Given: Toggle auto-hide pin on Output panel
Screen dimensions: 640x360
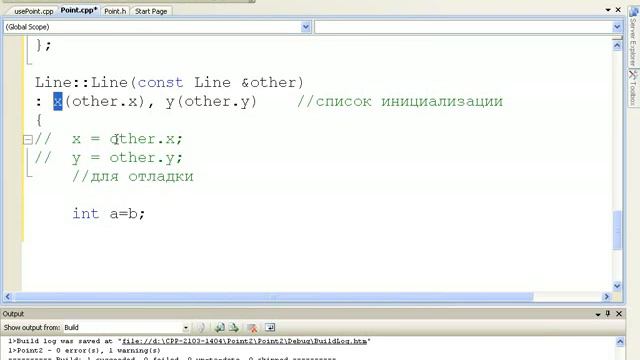Looking at the screenshot, I should coord(608,313).
